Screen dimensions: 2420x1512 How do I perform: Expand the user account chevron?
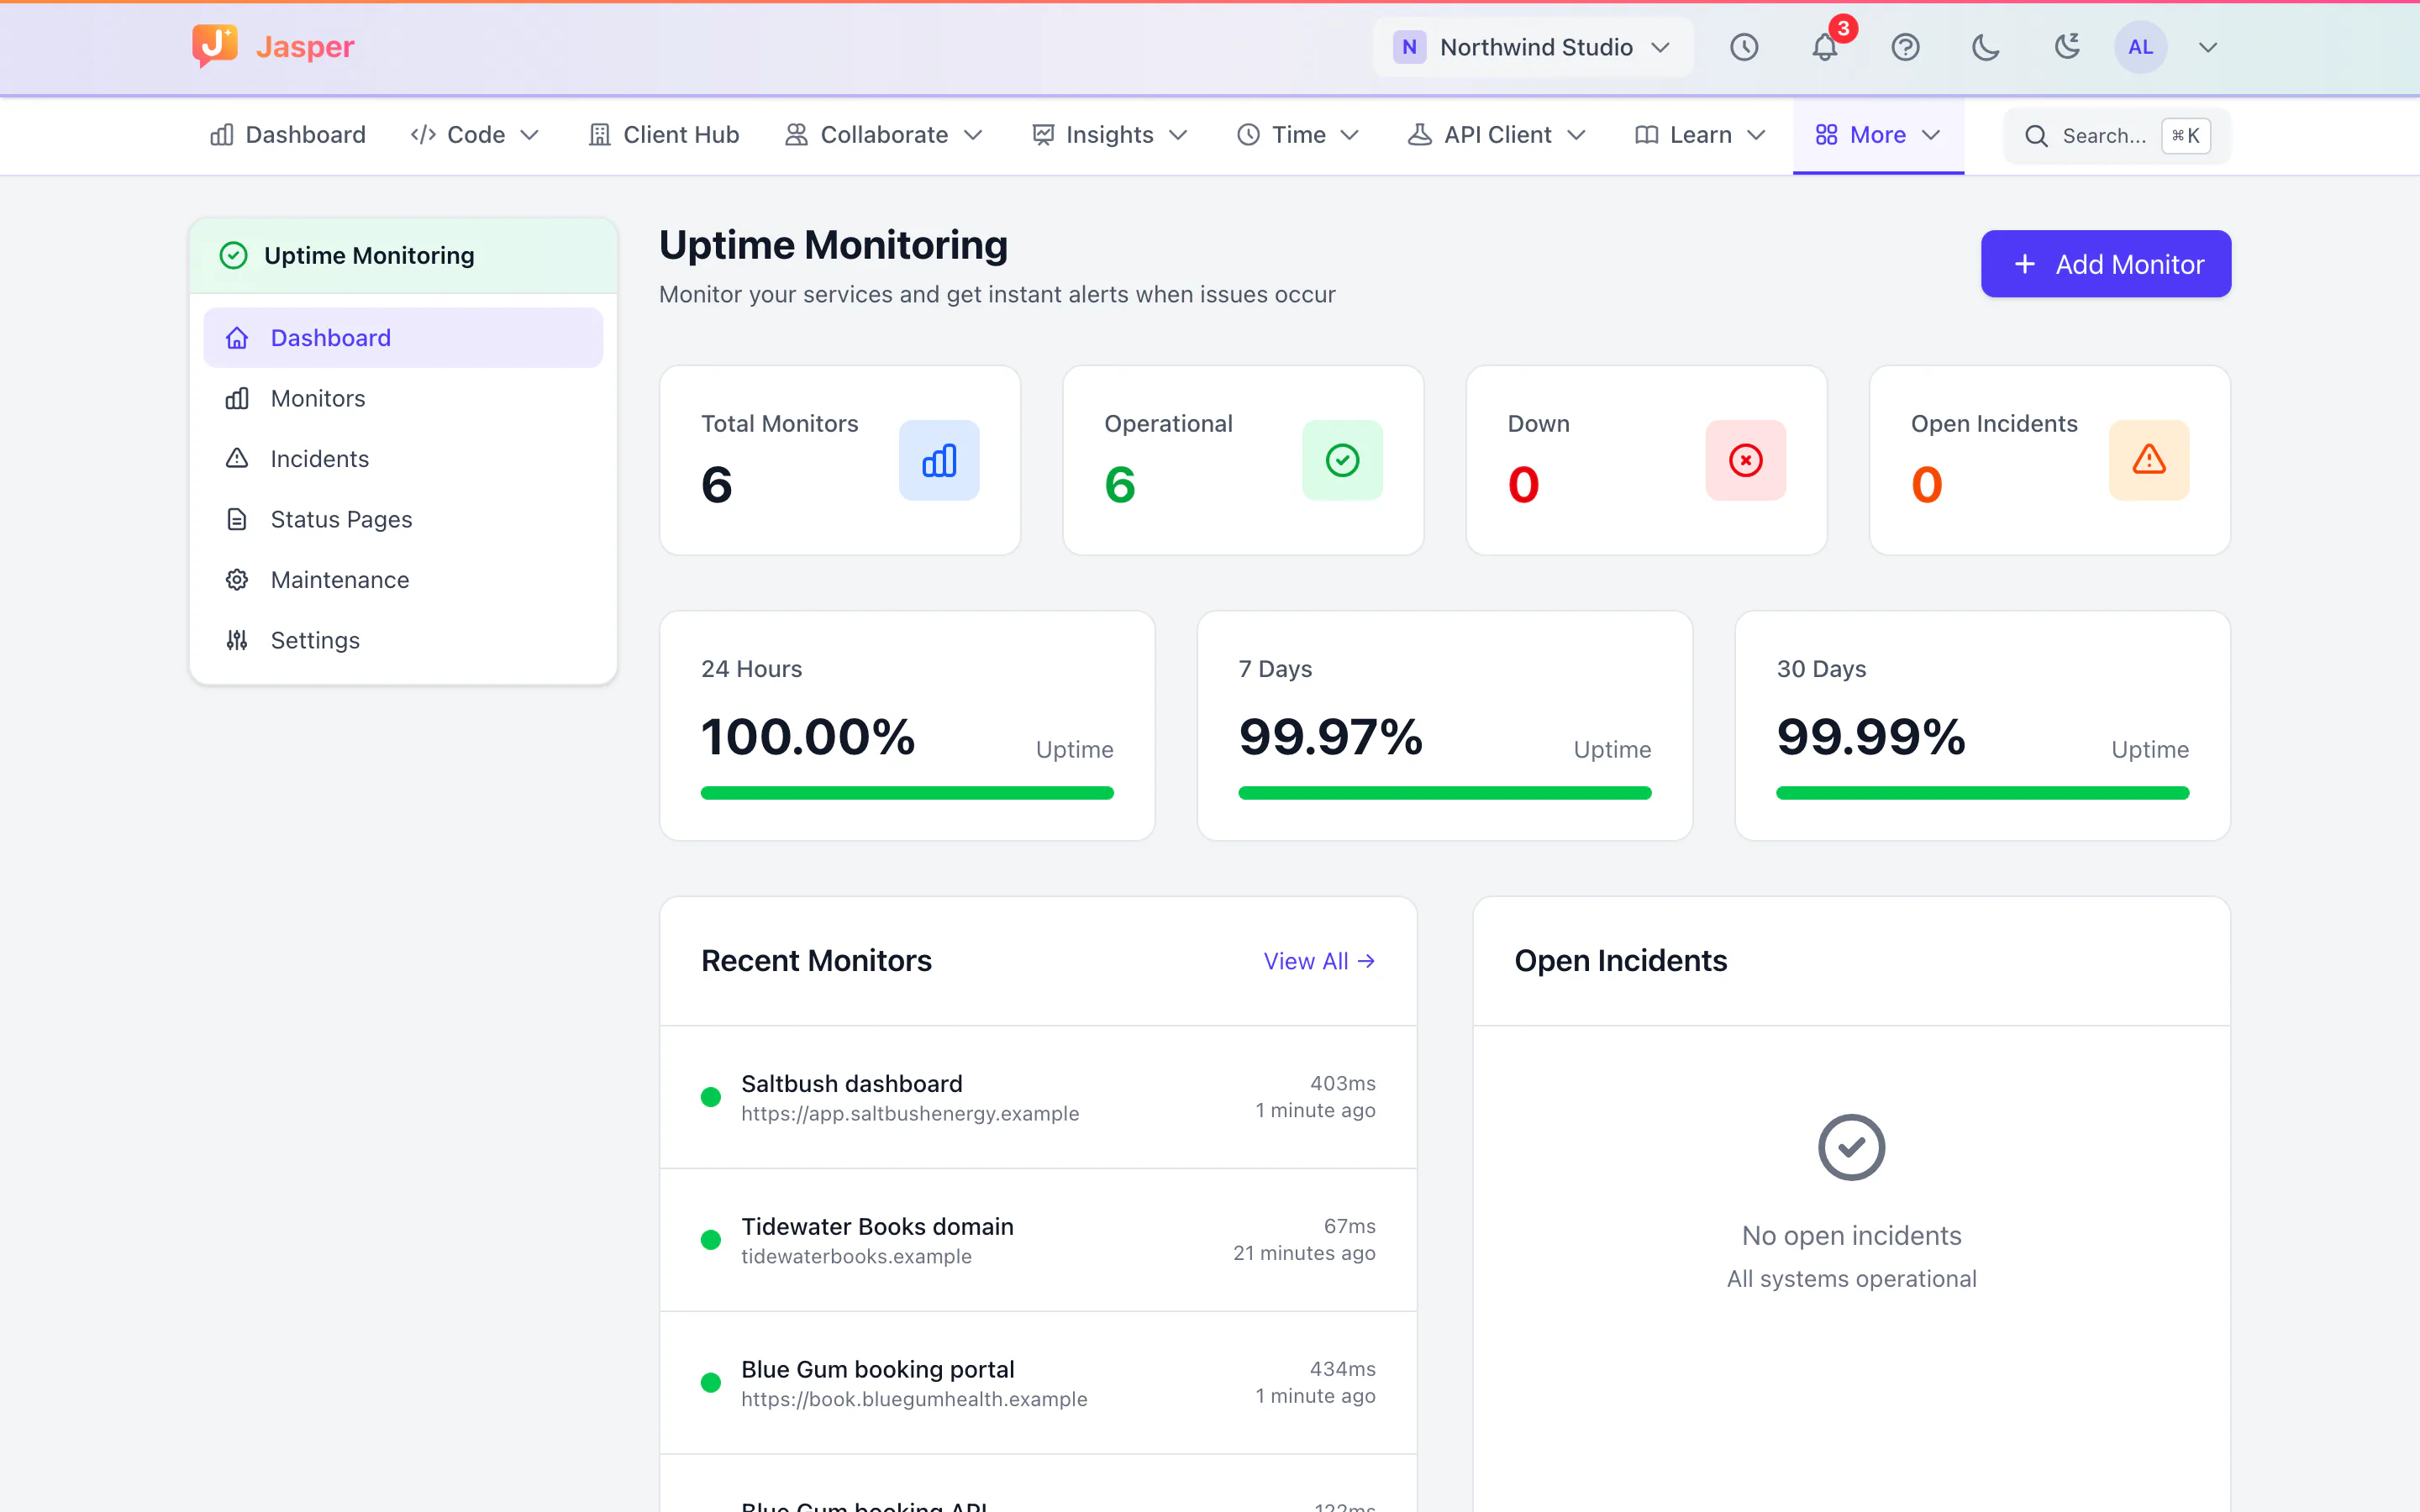(x=2208, y=47)
